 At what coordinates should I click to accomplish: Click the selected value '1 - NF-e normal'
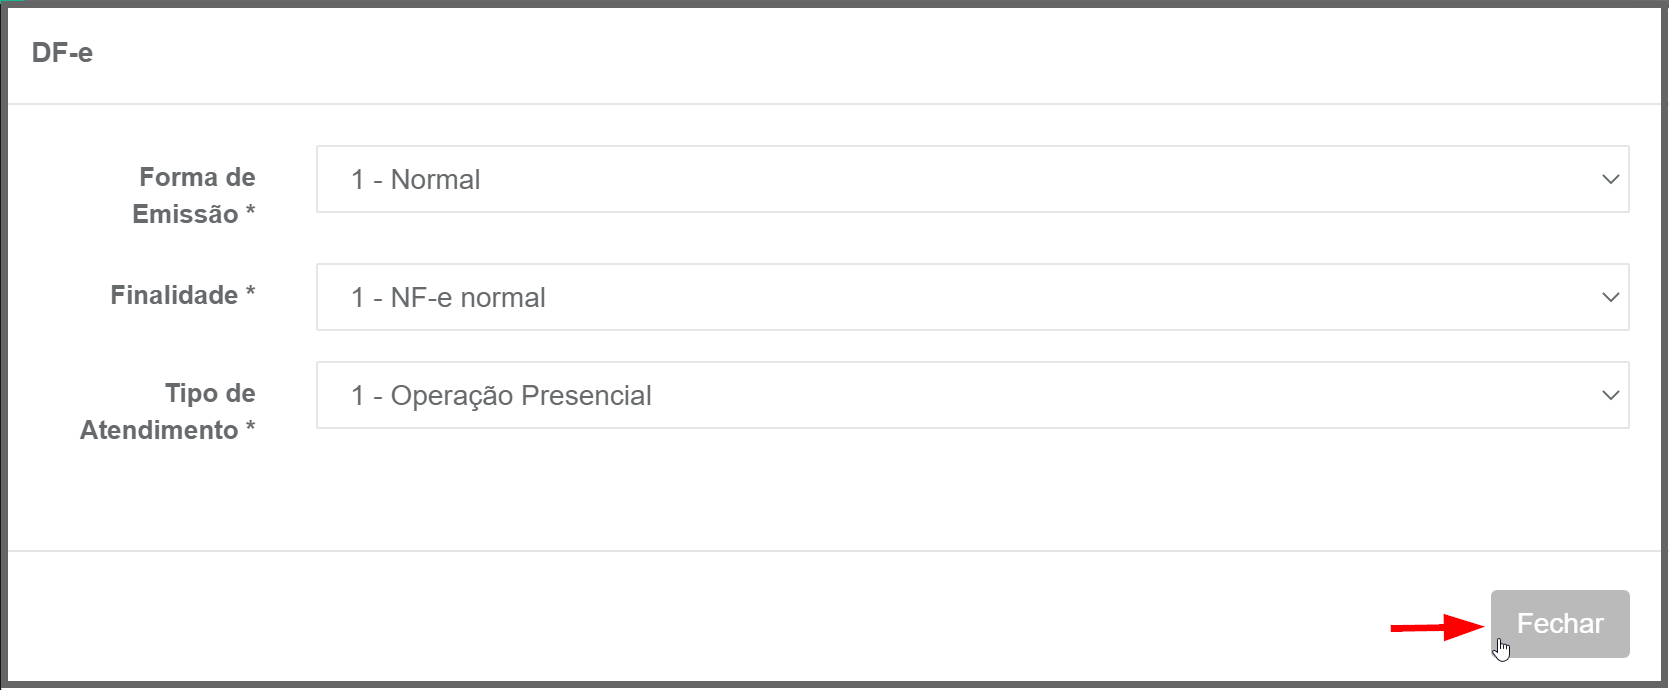(448, 298)
